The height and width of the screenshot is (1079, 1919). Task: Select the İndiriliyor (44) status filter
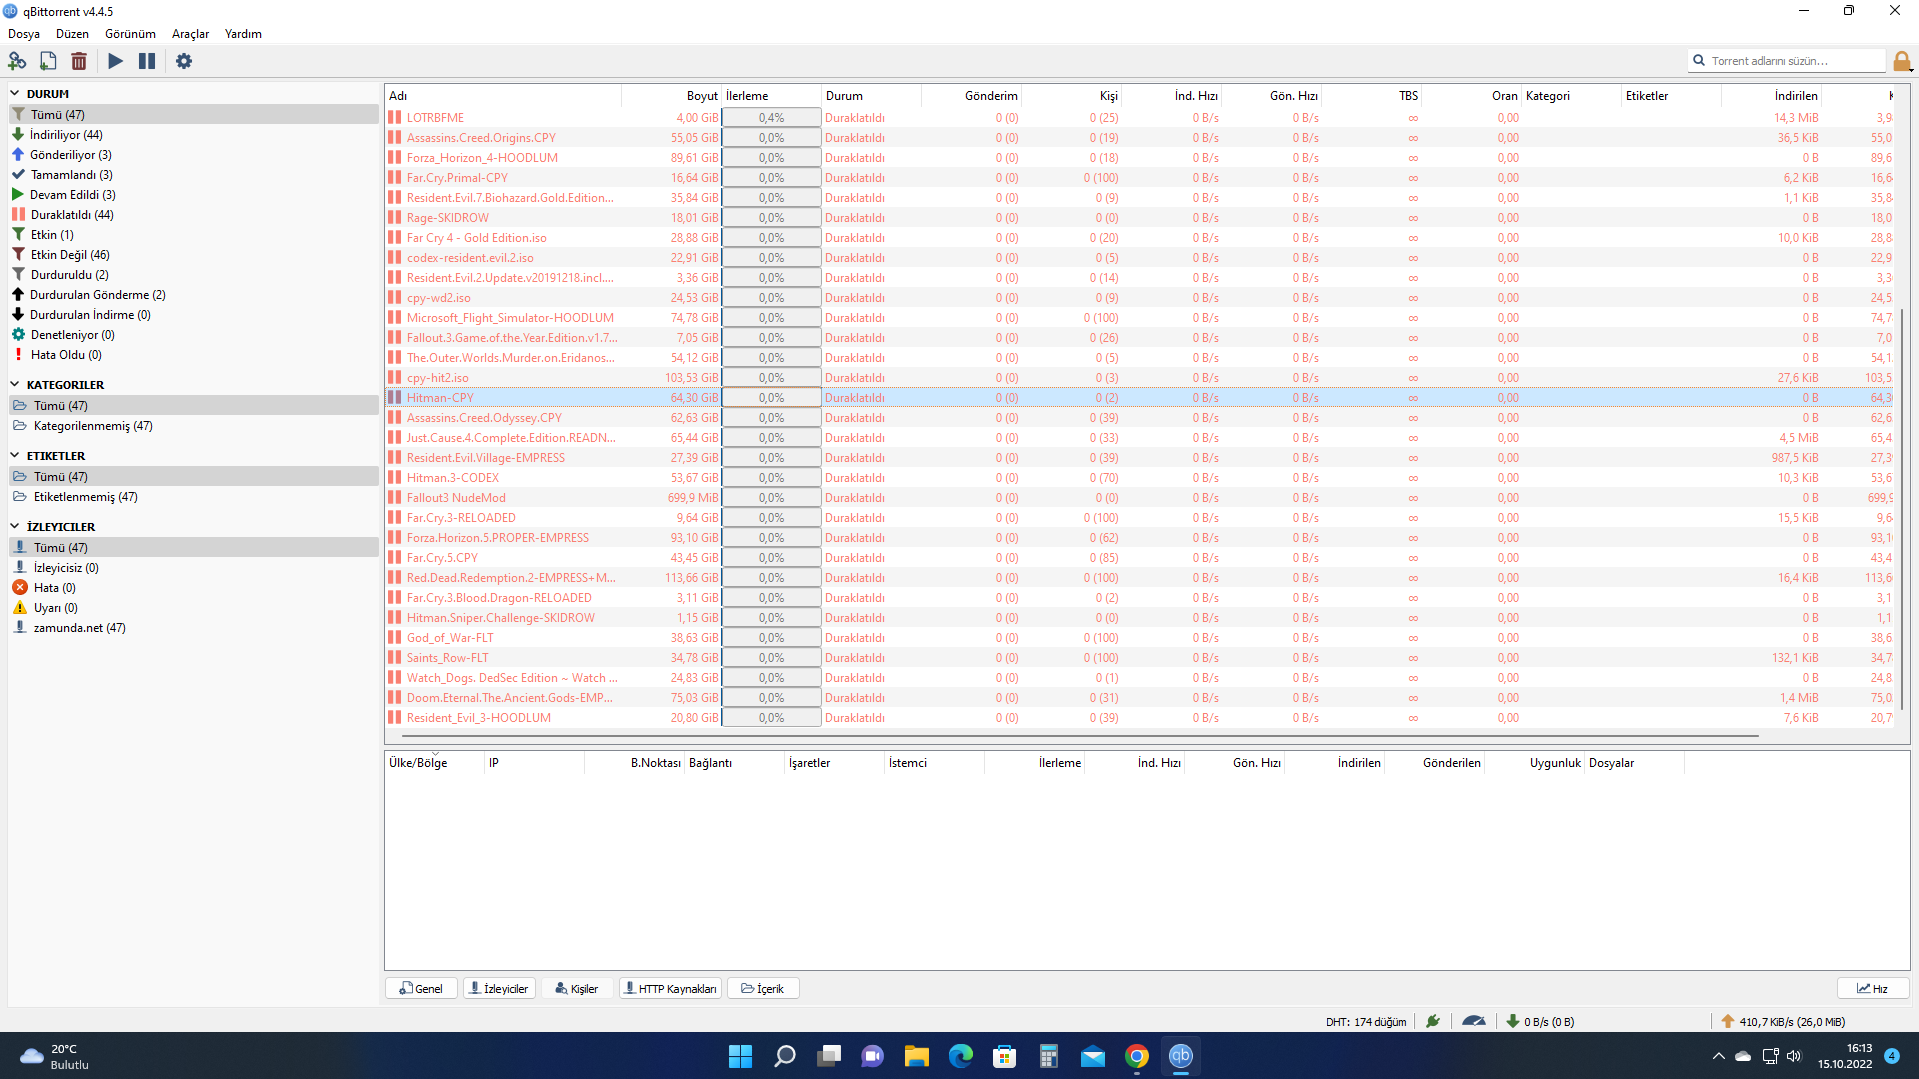194,135
